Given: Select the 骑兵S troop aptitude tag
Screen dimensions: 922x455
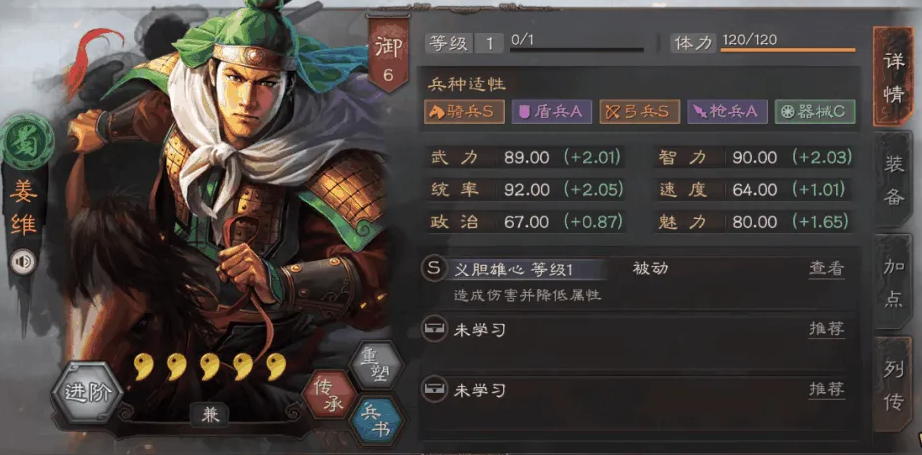Looking at the screenshot, I should coord(464,112).
